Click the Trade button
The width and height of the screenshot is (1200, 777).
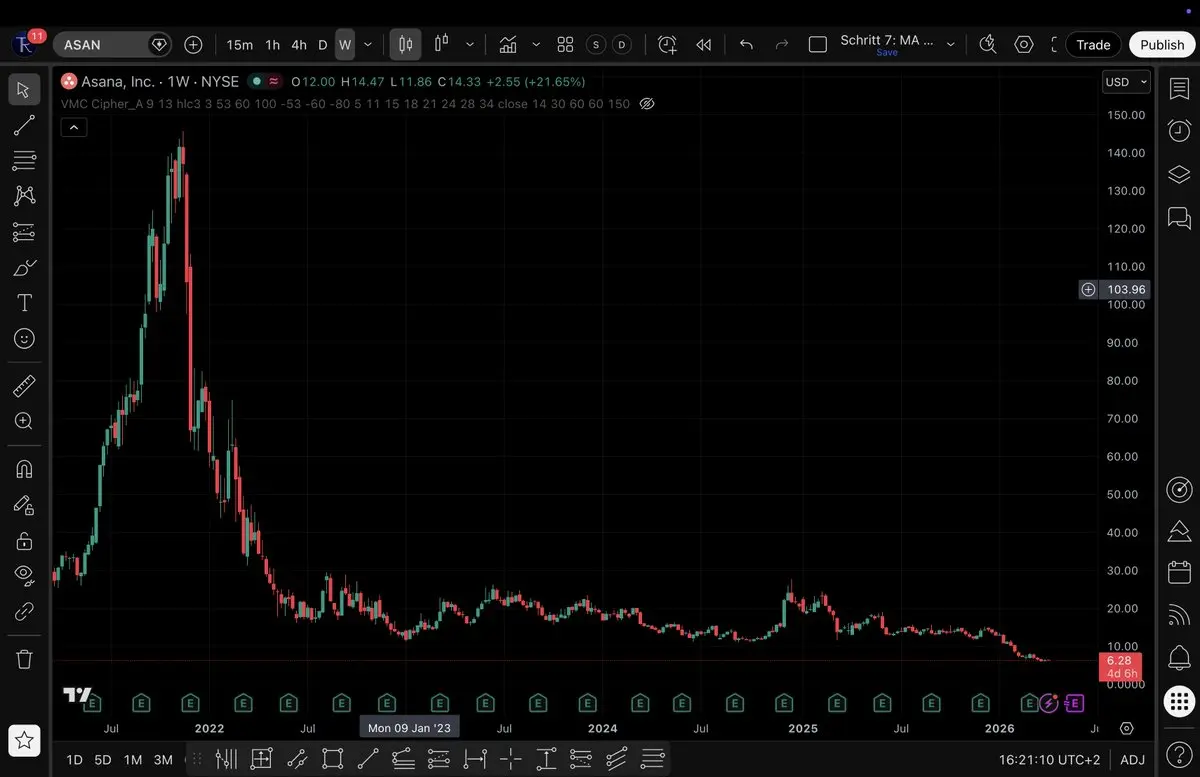pos(1094,45)
